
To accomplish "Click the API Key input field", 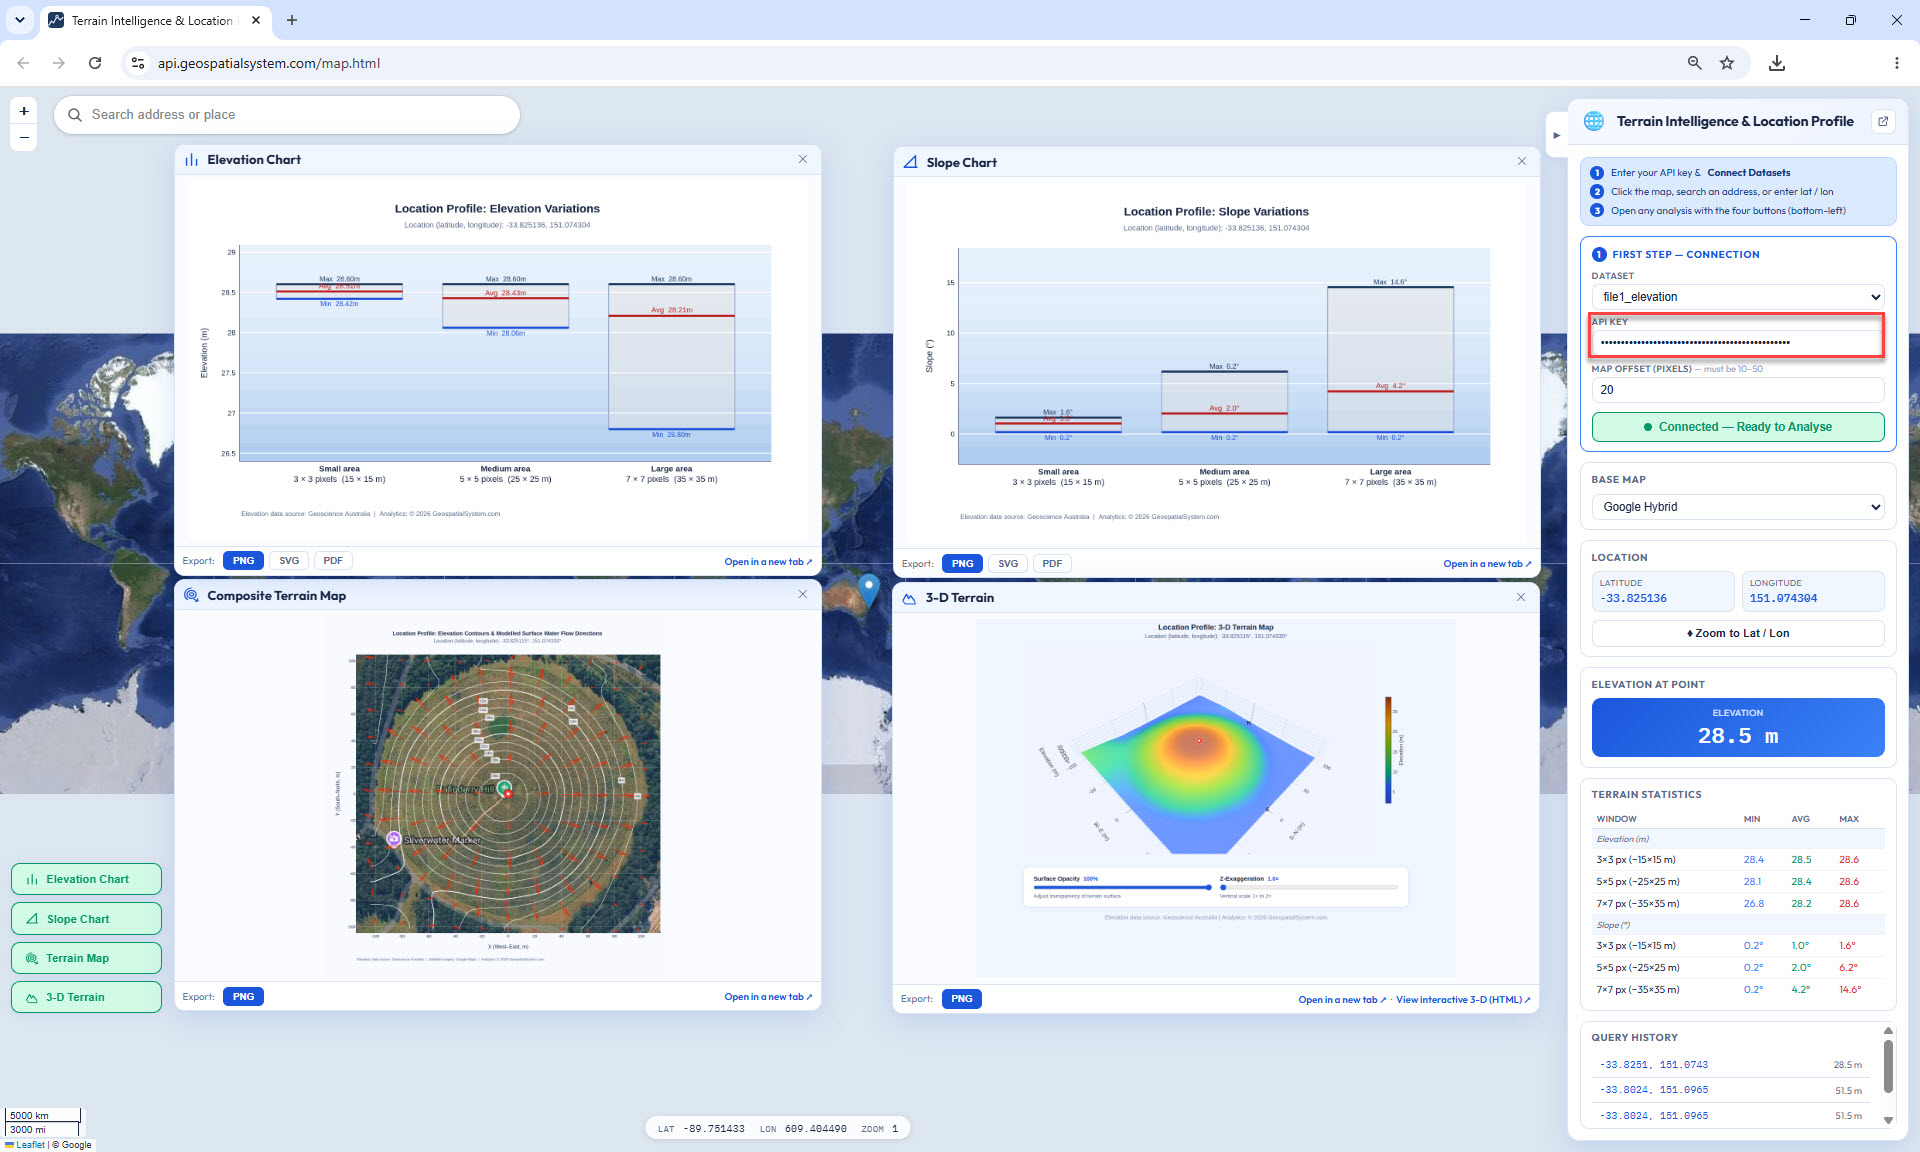I will 1738,342.
